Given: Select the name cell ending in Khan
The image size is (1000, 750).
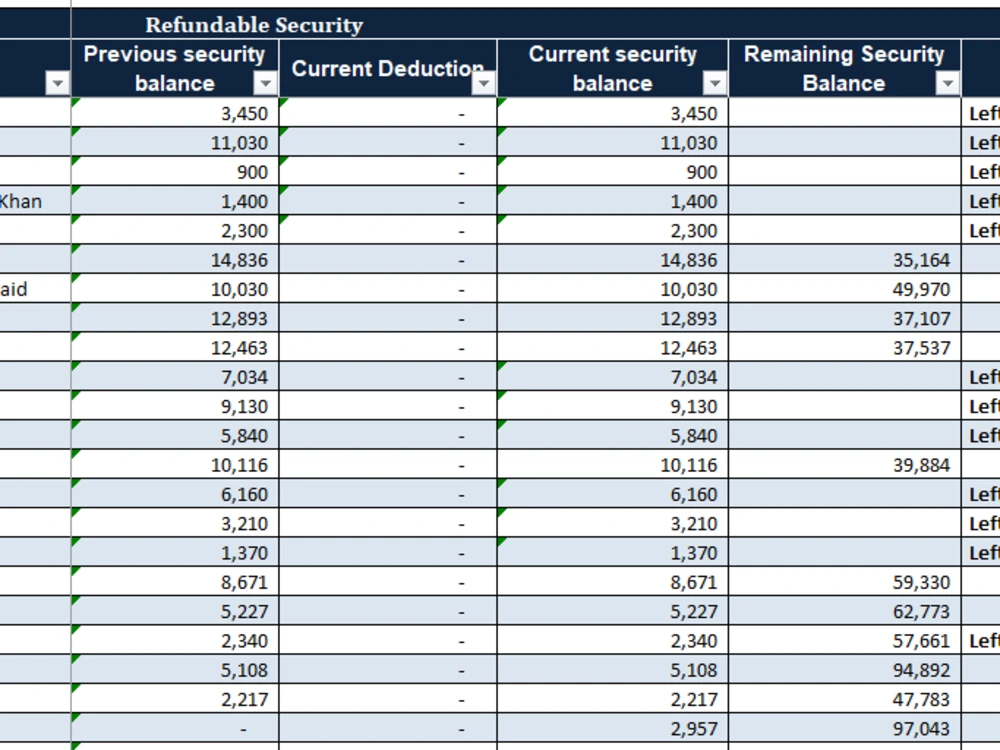Looking at the screenshot, I should coord(35,201).
